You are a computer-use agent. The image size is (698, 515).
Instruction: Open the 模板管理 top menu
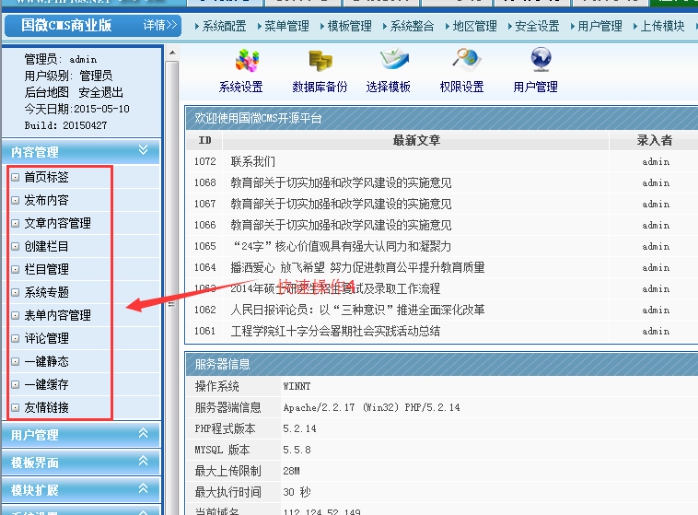[349, 26]
